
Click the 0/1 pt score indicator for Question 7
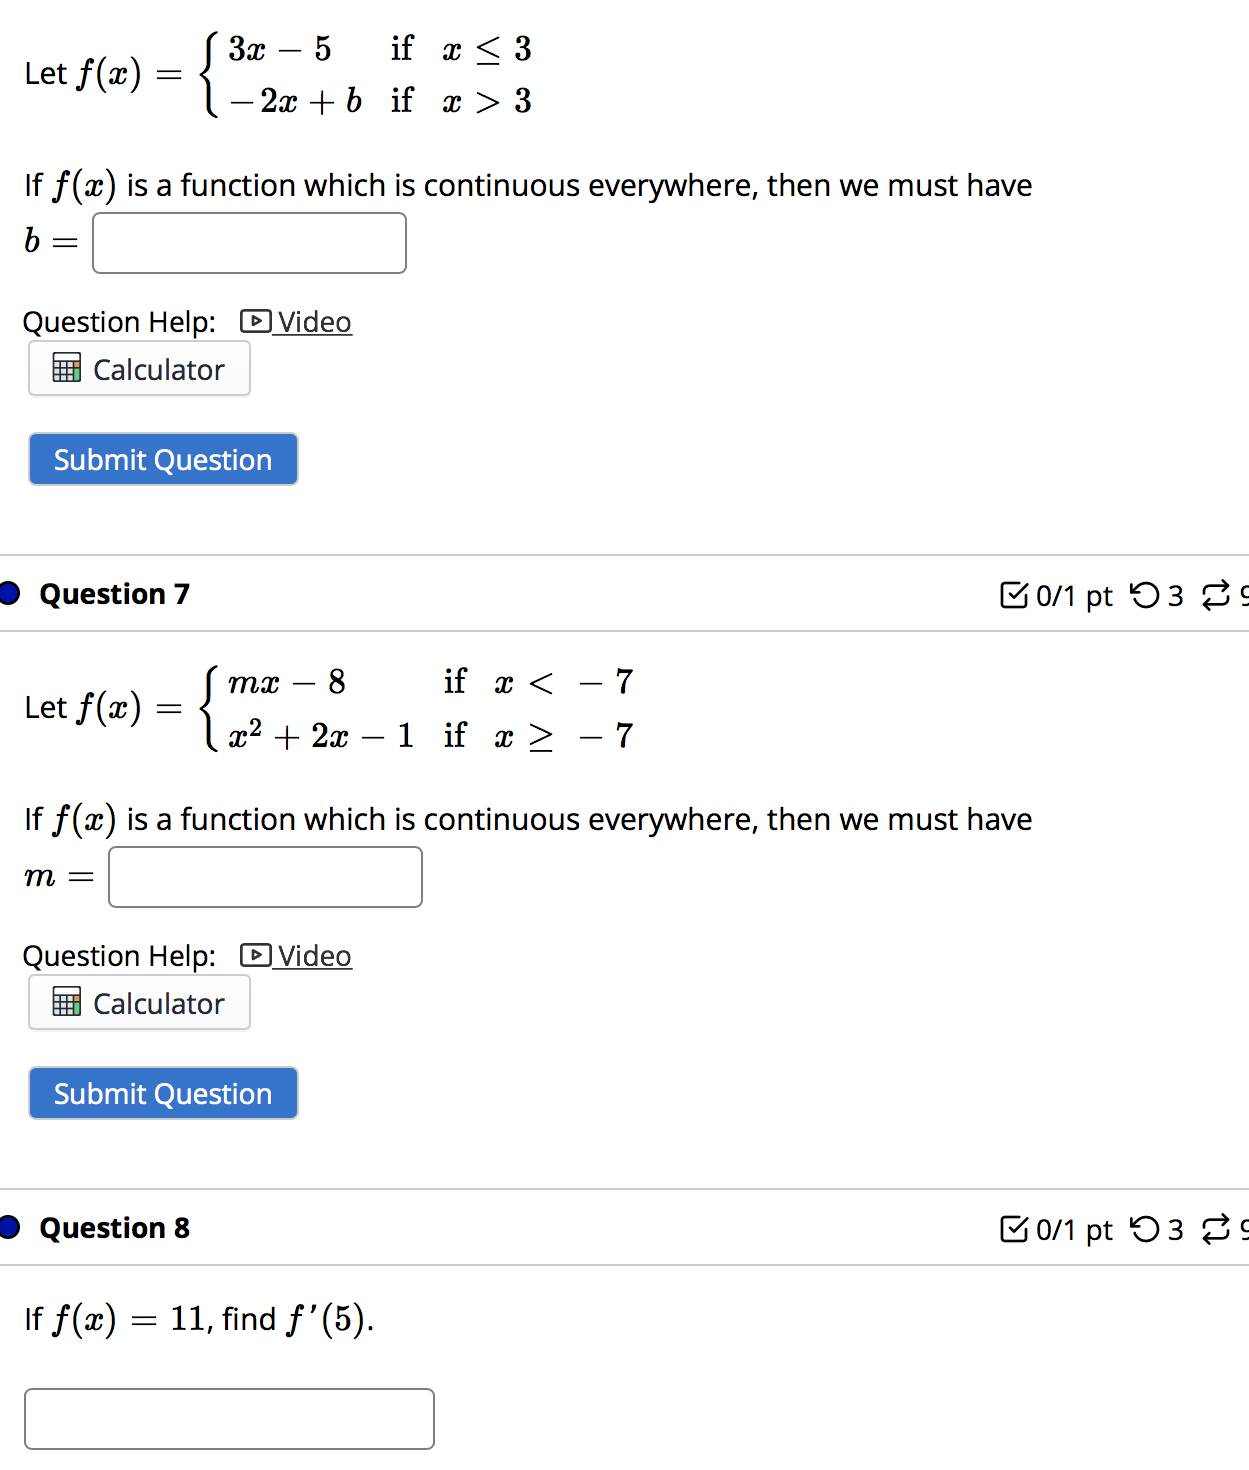pyautogui.click(x=1073, y=595)
